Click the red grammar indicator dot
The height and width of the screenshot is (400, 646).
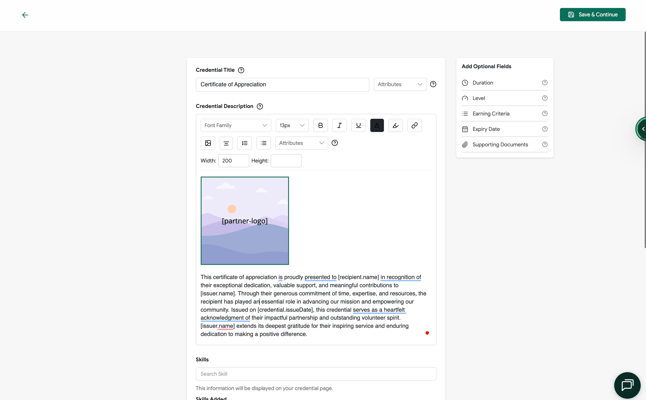click(427, 333)
